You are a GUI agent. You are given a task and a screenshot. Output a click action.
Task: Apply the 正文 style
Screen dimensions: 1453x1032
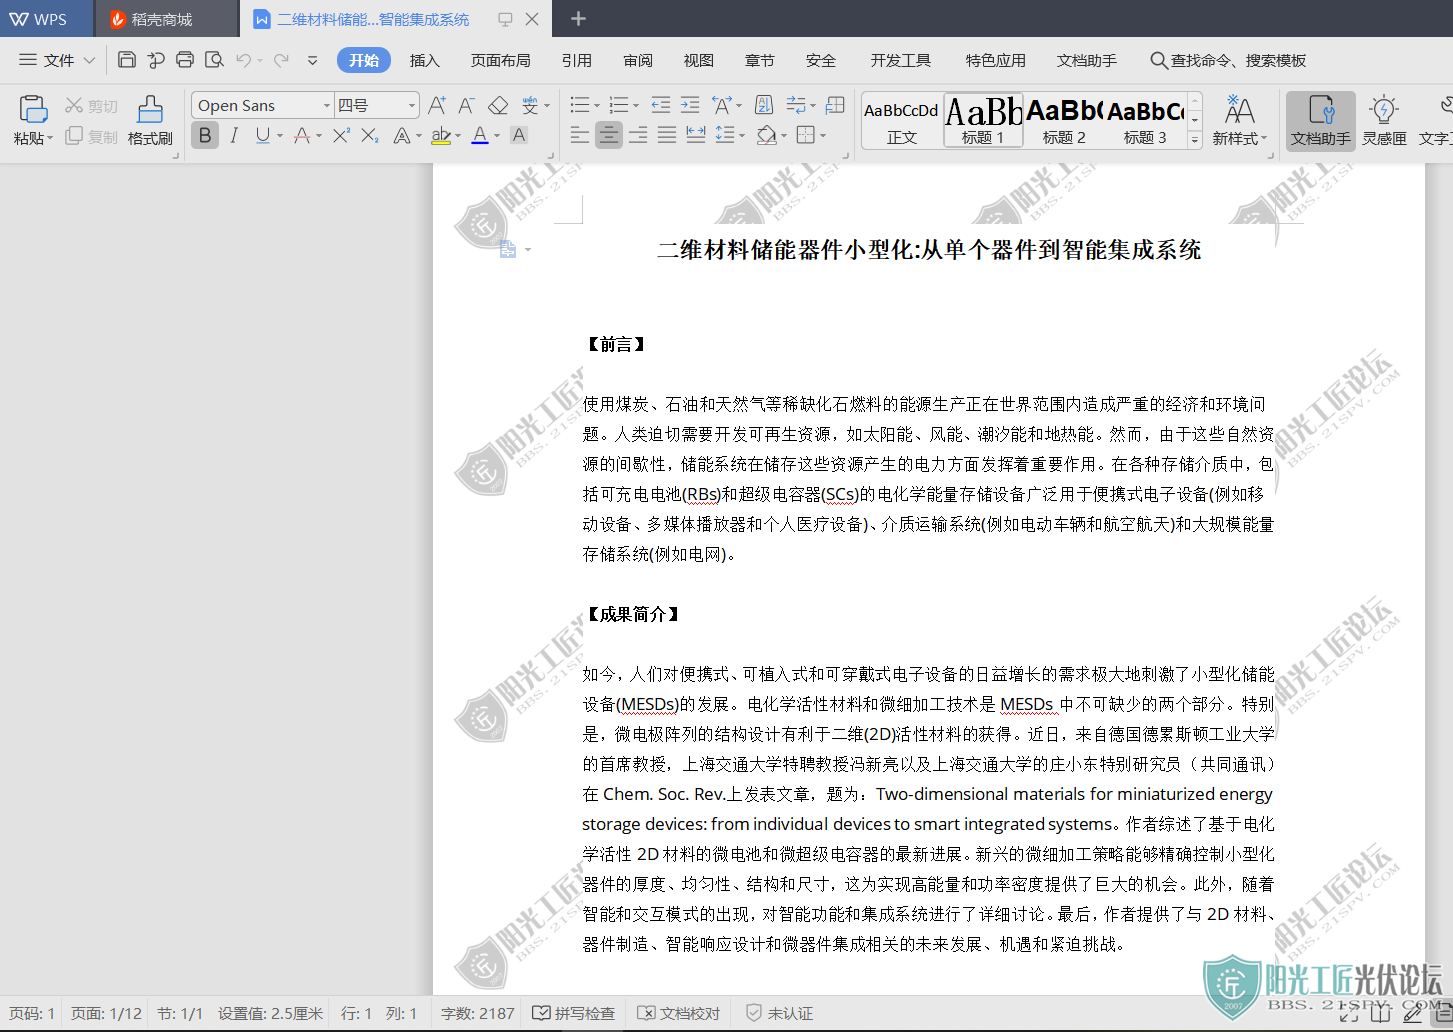coord(902,120)
